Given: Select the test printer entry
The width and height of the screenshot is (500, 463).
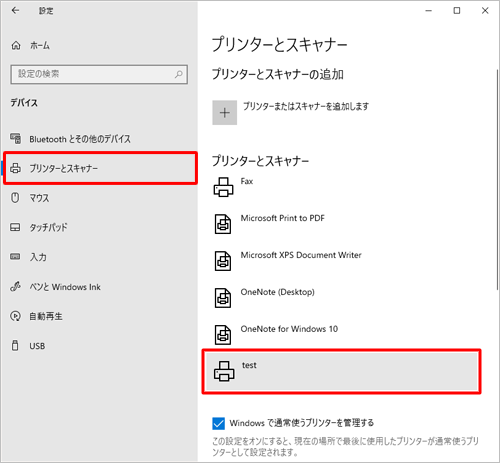Looking at the screenshot, I should pos(342,371).
